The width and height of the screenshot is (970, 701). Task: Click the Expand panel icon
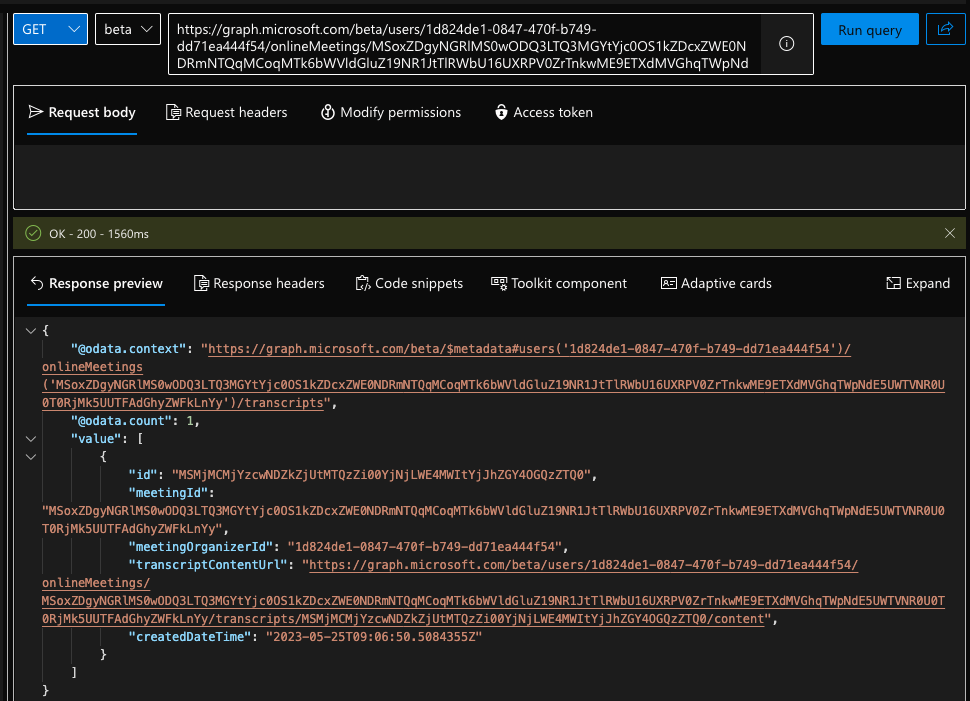point(893,283)
